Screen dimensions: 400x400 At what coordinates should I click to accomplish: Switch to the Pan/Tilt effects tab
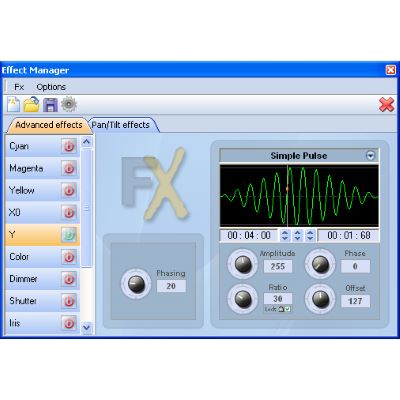click(x=121, y=125)
